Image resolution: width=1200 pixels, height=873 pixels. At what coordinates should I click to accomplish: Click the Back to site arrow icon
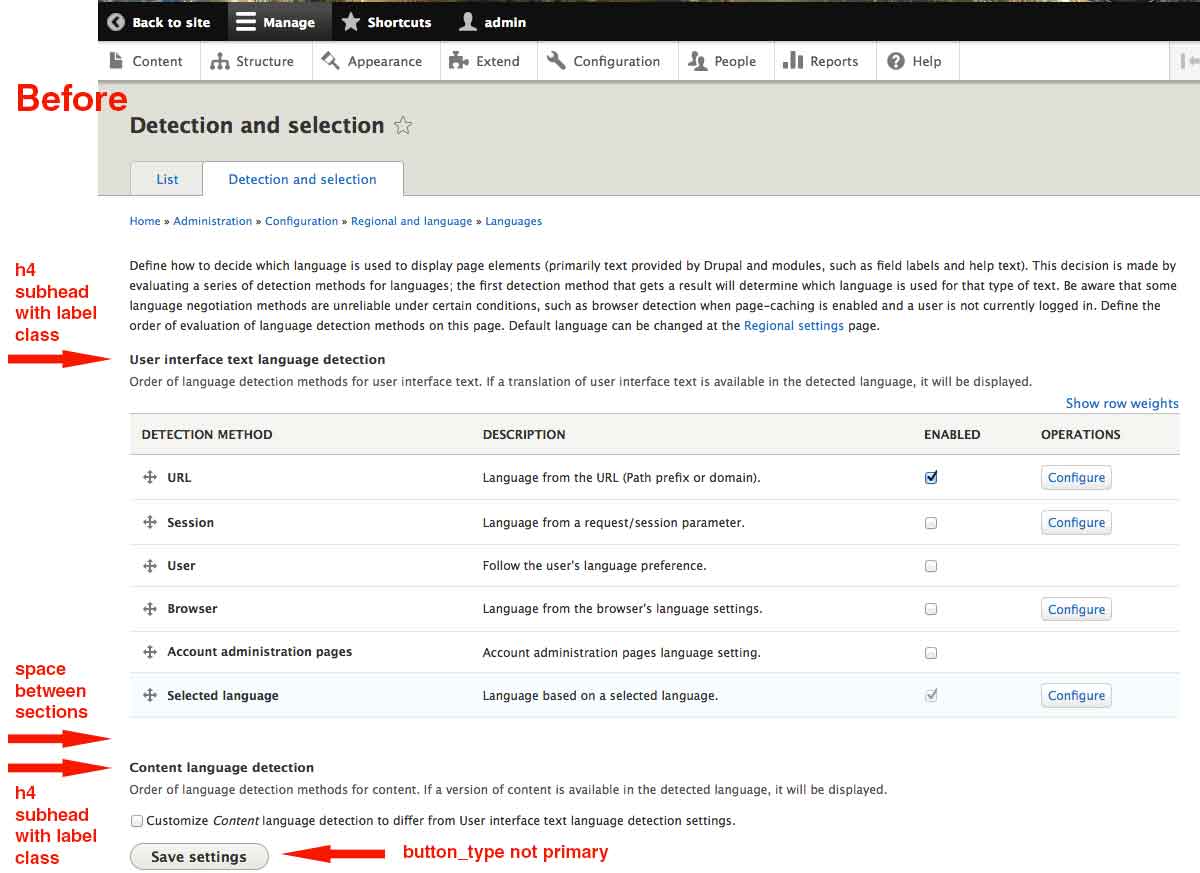pyautogui.click(x=116, y=22)
